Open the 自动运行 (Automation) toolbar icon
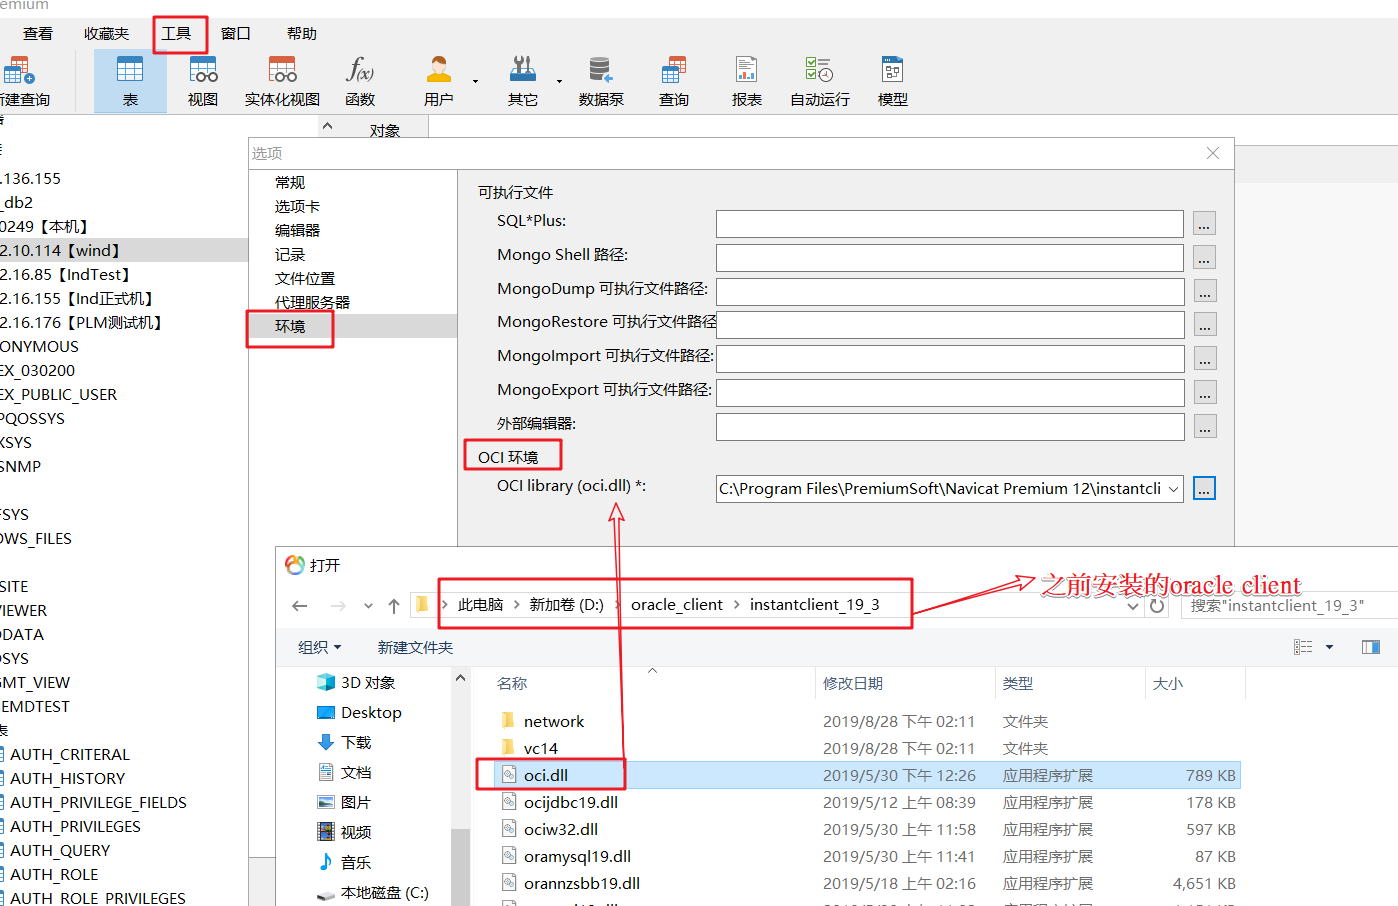Screen dimensions: 1398x906 coord(820,81)
